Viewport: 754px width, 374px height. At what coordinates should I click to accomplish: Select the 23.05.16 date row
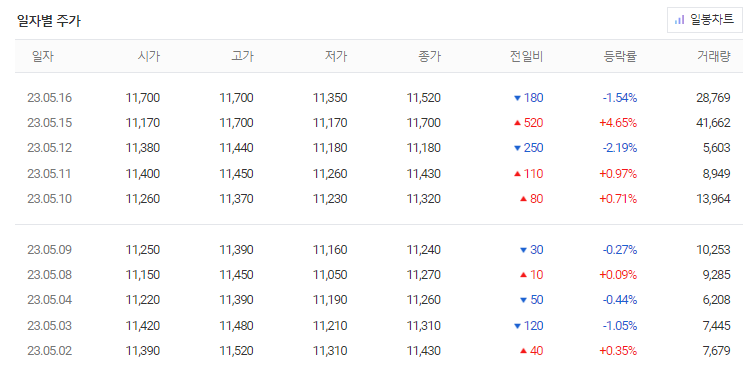click(378, 98)
